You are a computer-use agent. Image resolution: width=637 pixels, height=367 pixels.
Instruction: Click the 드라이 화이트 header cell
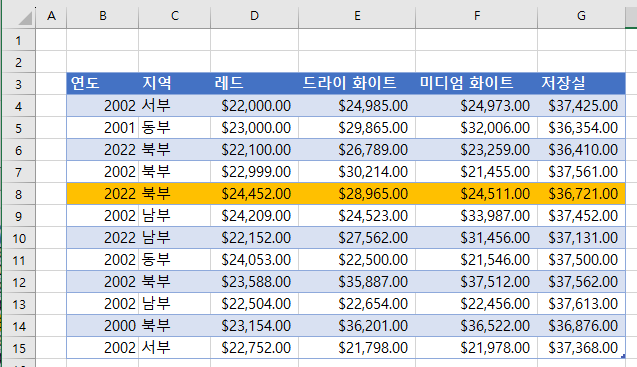pos(357,83)
